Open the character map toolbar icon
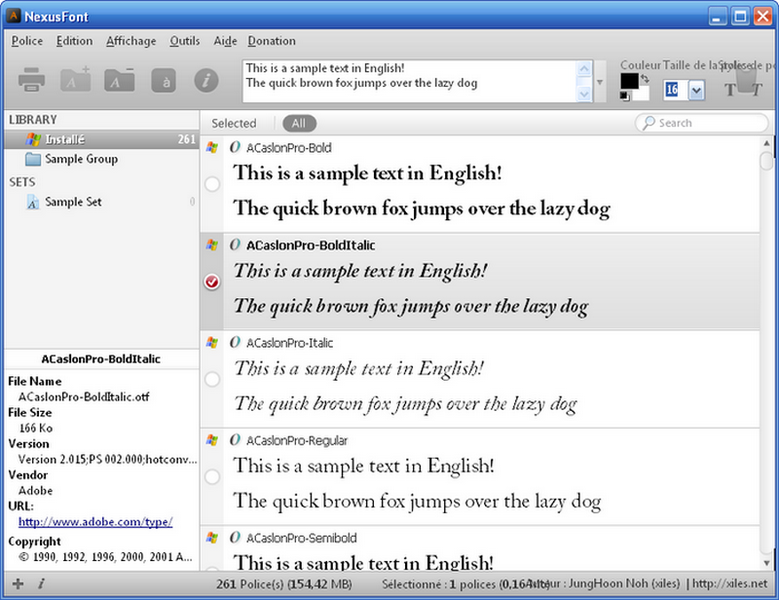 tap(164, 80)
